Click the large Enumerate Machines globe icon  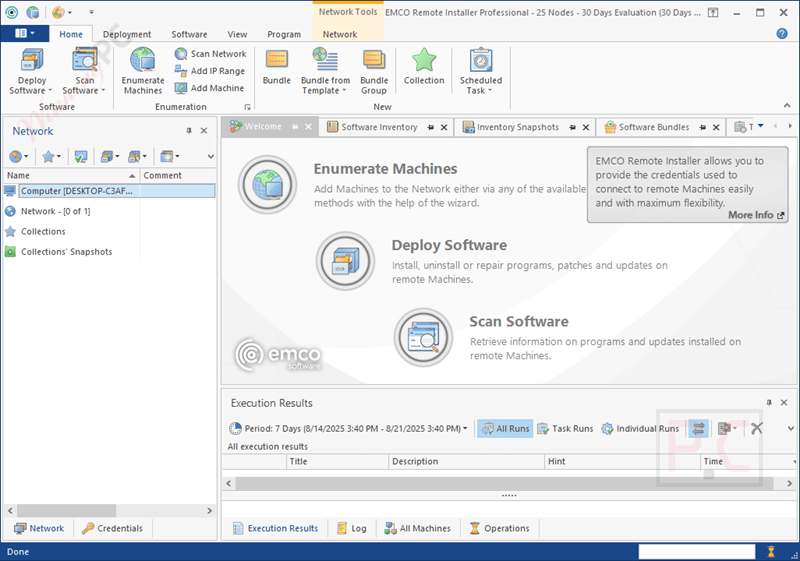267,185
